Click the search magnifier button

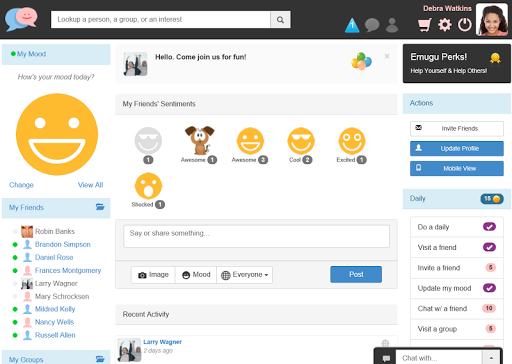pos(280,20)
